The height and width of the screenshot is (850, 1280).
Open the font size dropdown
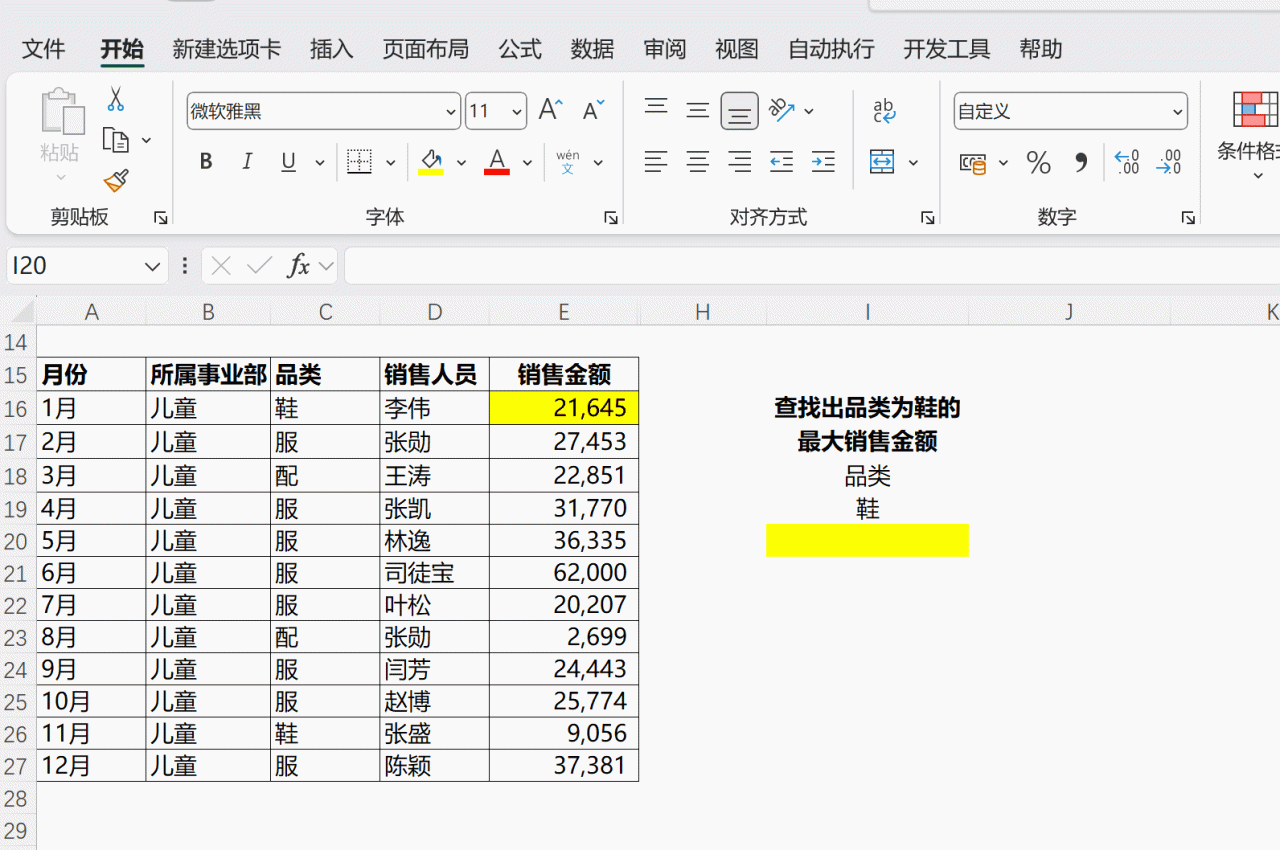click(x=516, y=111)
